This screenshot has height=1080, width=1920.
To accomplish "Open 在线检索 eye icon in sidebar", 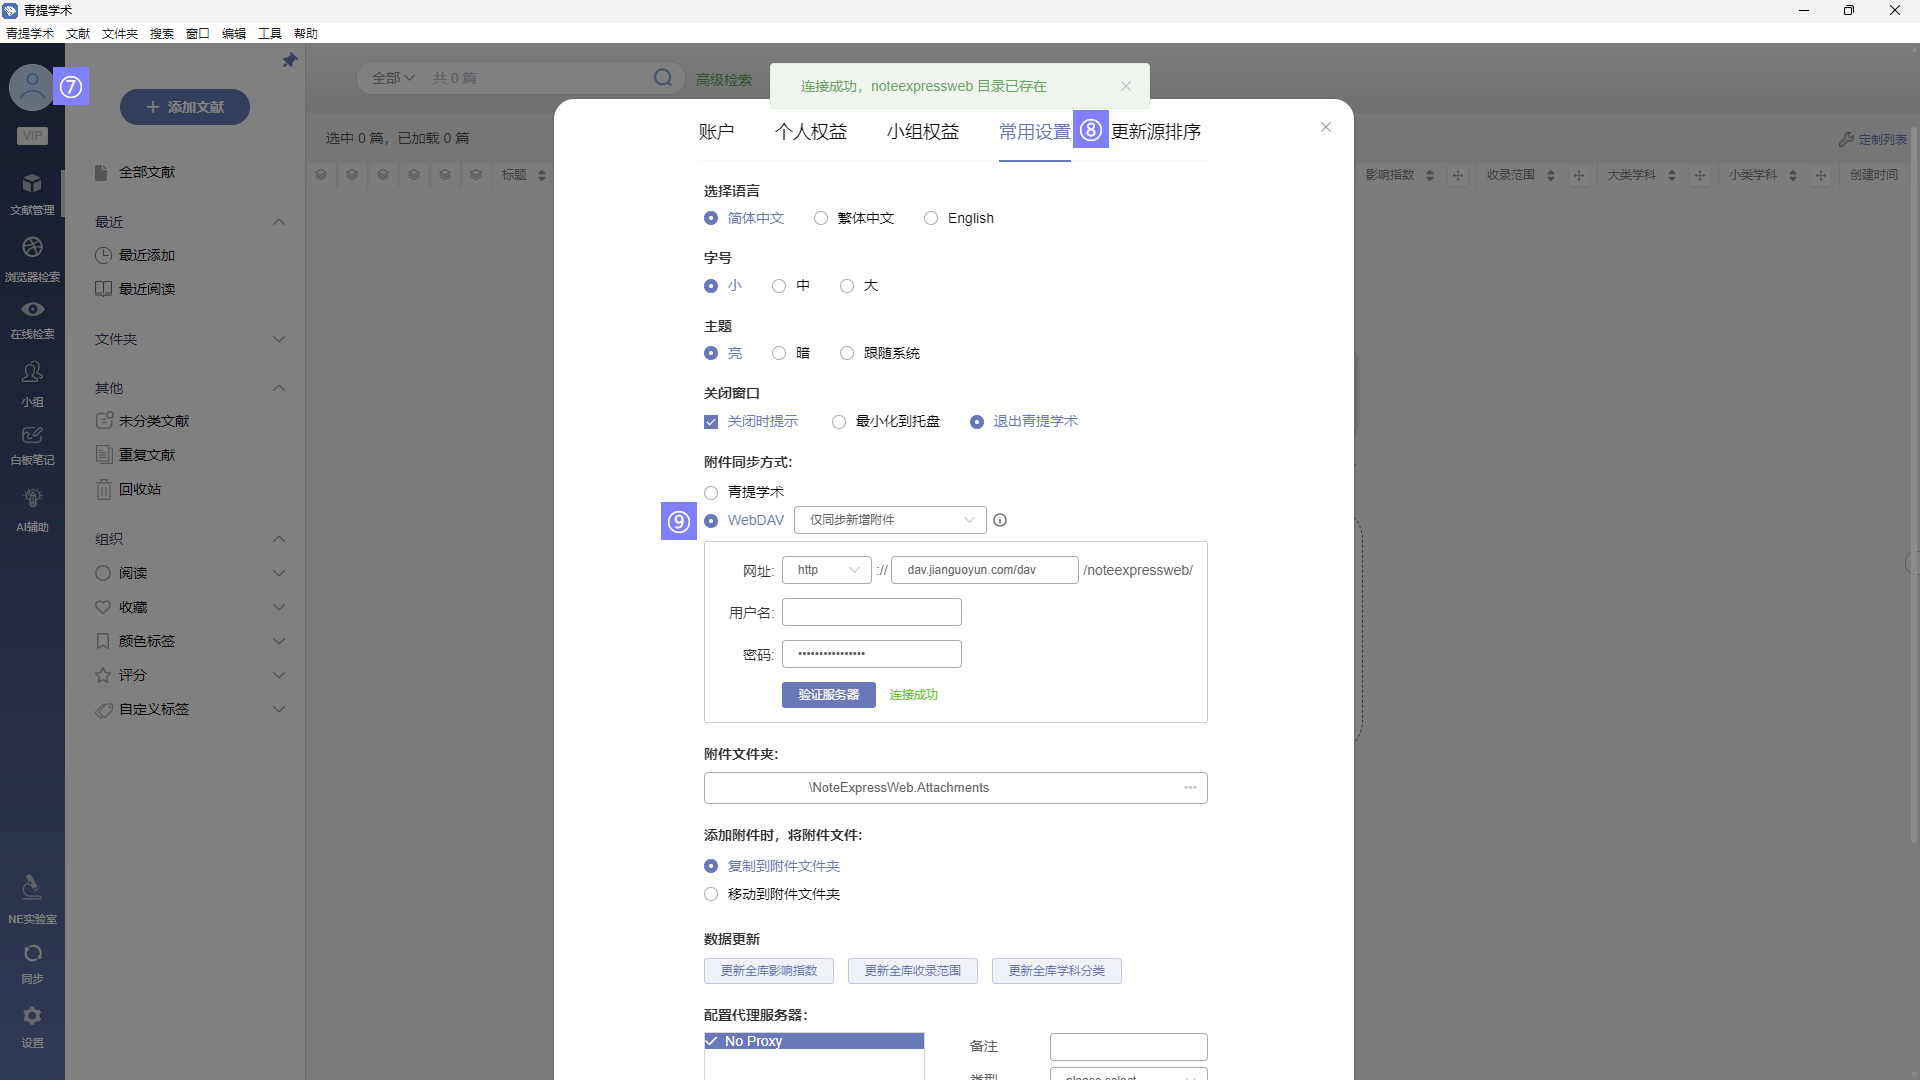I will pyautogui.click(x=32, y=310).
